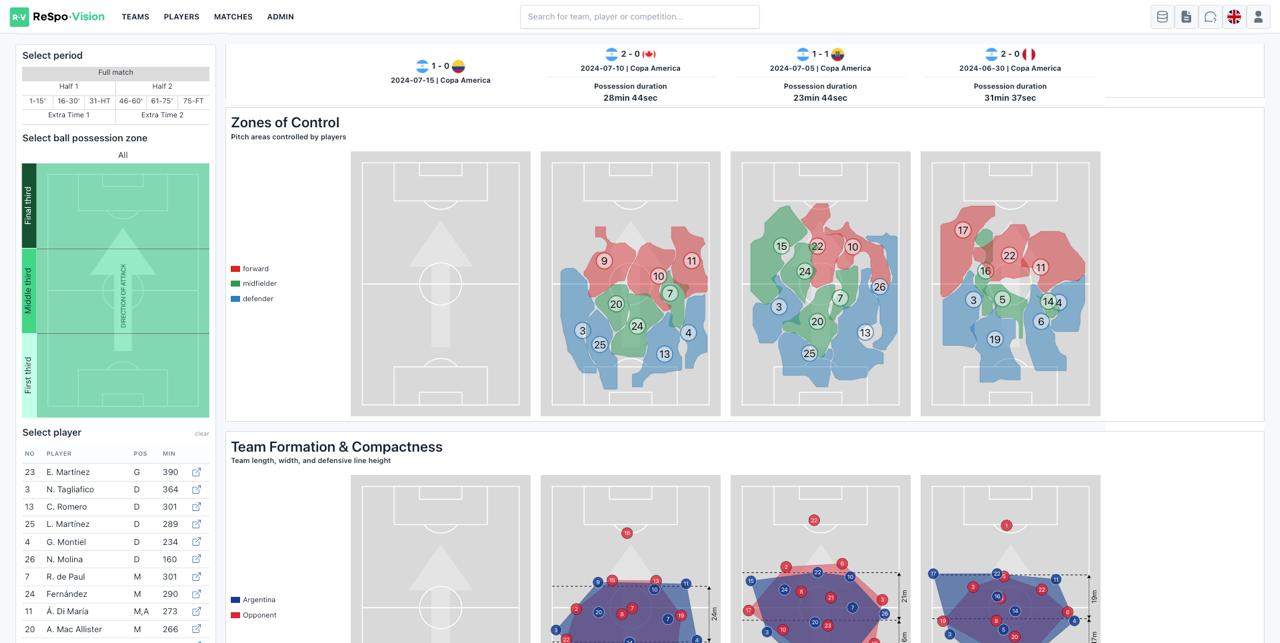Viewport: 1280px width, 643px height.
Task: Select the Half 1 period
Action: pyautogui.click(x=69, y=87)
